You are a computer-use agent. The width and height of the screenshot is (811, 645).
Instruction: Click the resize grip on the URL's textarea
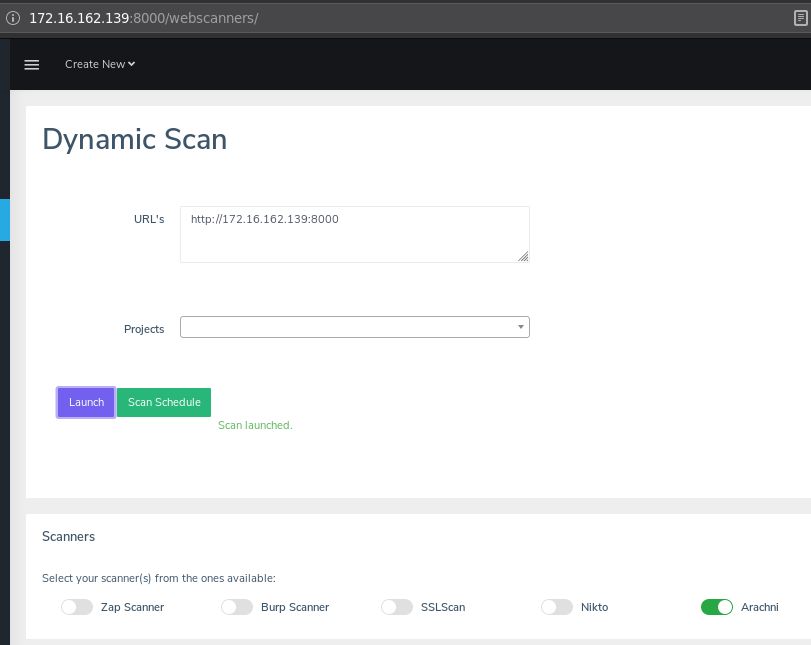point(524,254)
